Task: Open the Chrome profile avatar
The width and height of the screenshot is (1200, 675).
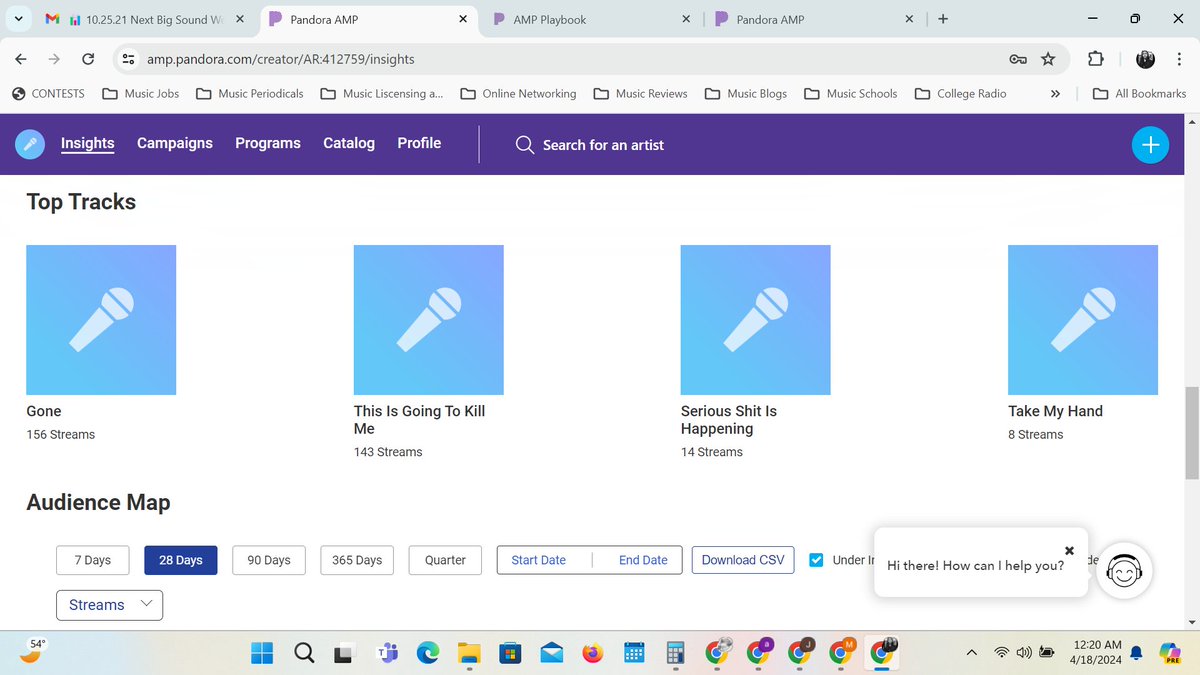Action: 1146,59
